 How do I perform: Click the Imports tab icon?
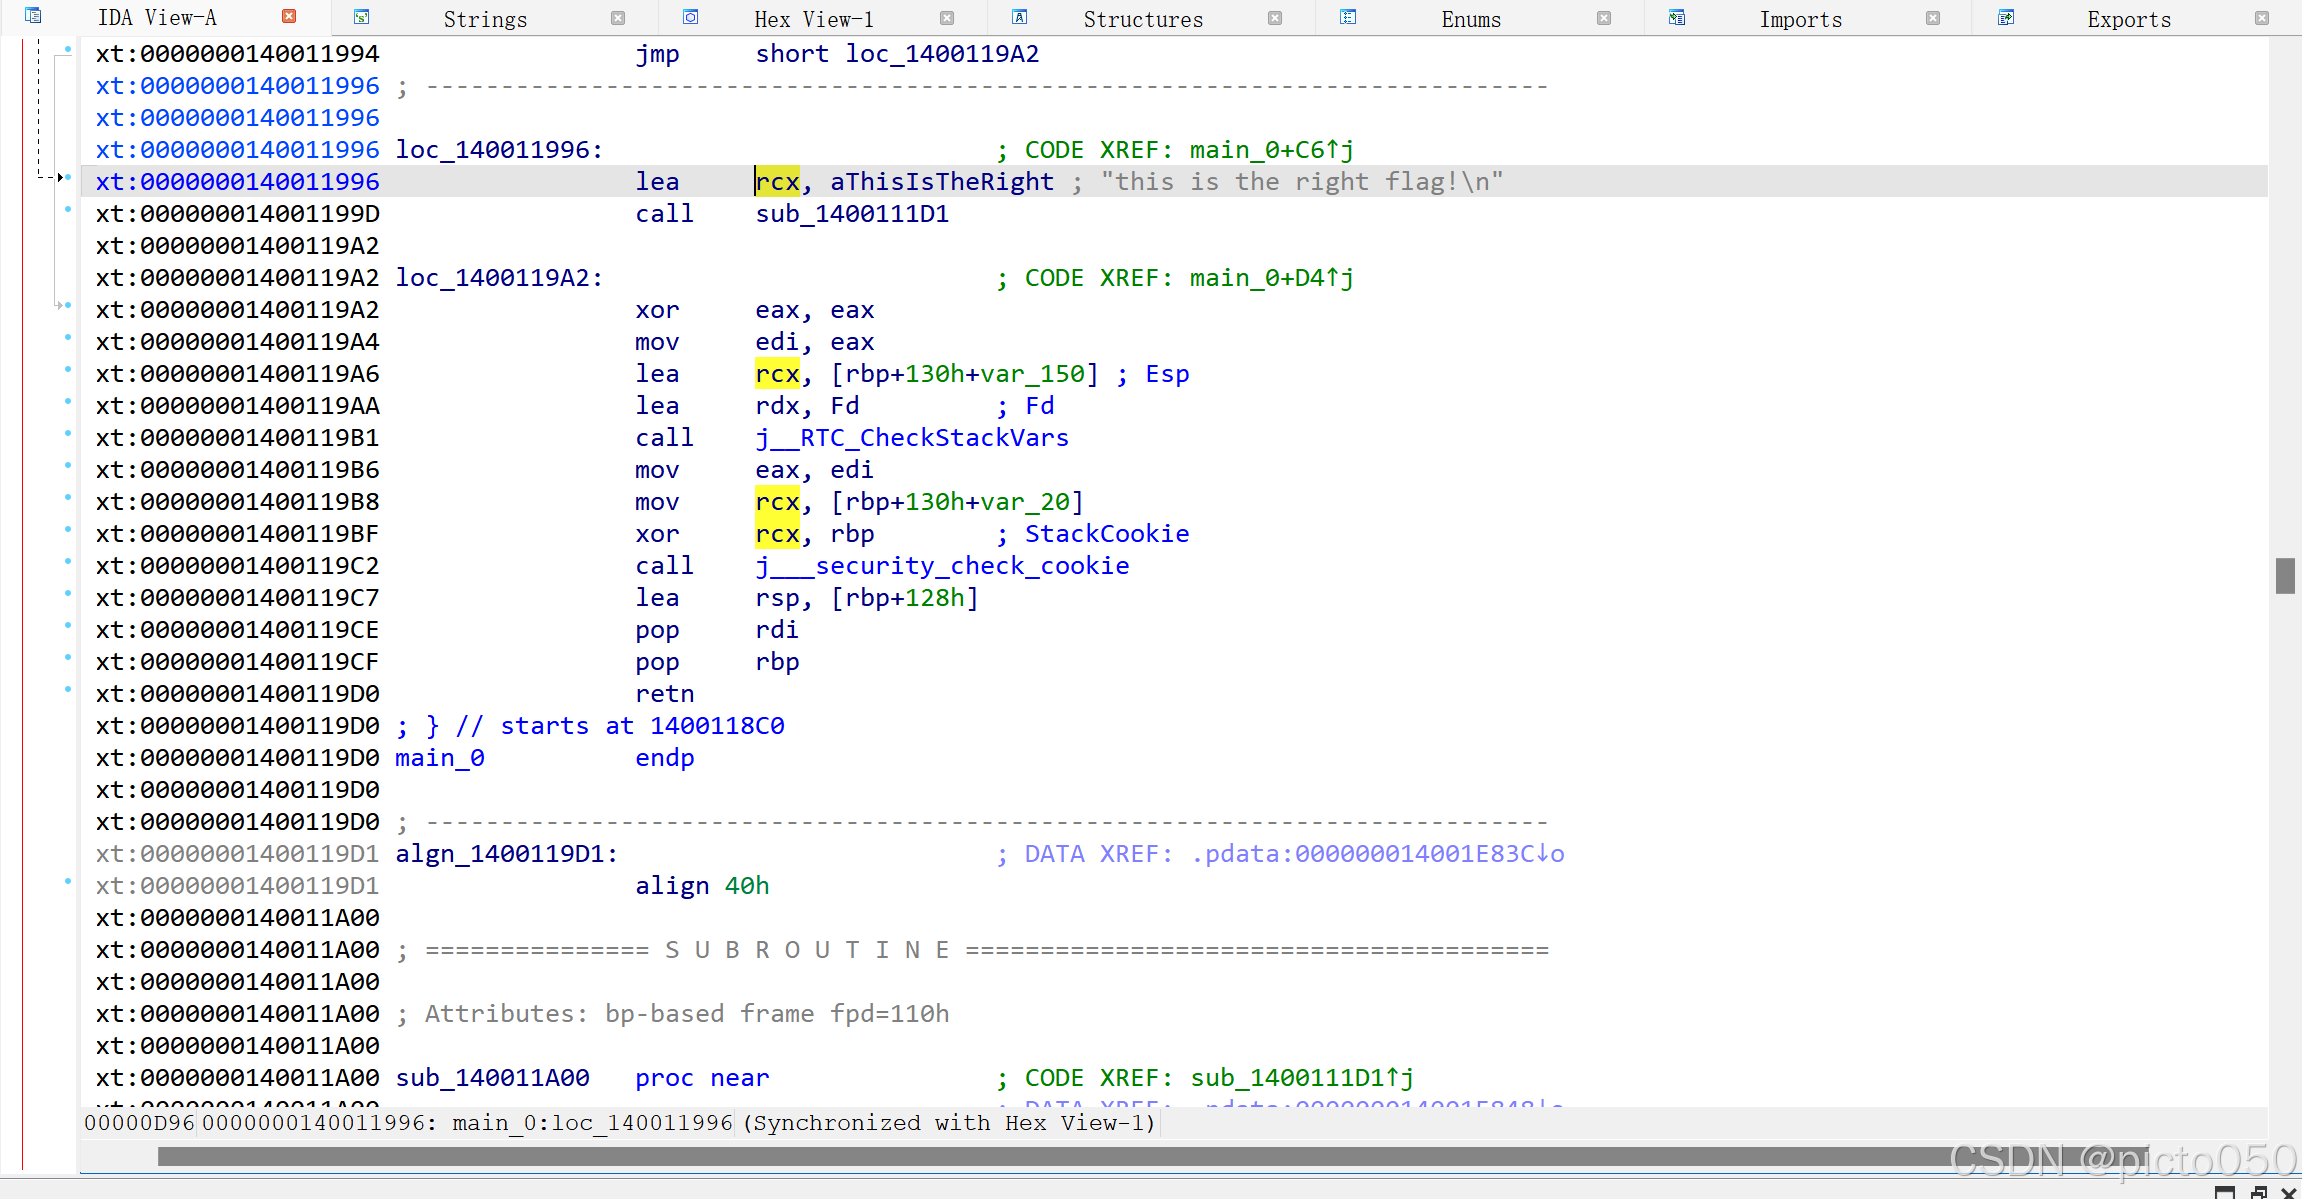tap(1677, 17)
